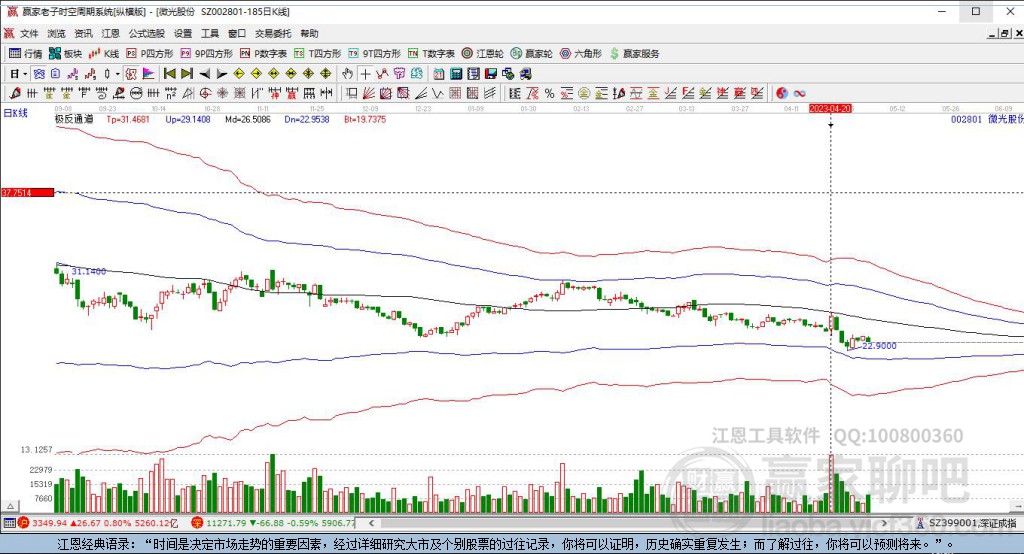Click the percent % tool icon
The width and height of the screenshot is (1024, 554).
(x=549, y=93)
